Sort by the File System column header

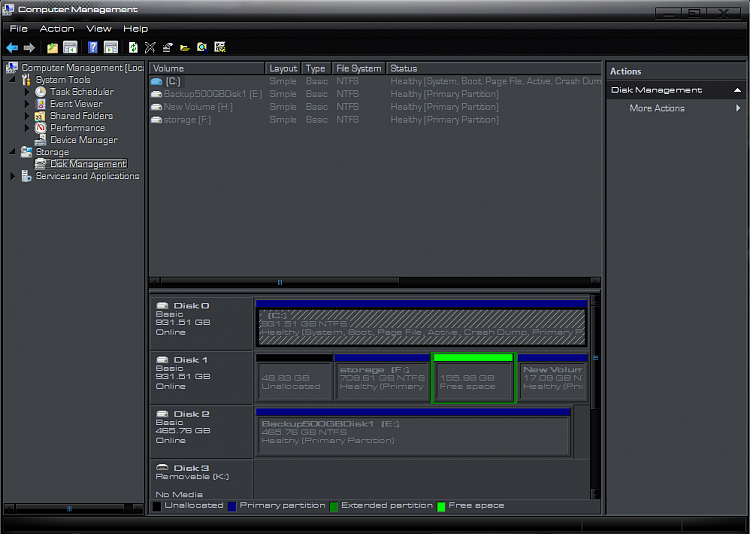(x=359, y=68)
